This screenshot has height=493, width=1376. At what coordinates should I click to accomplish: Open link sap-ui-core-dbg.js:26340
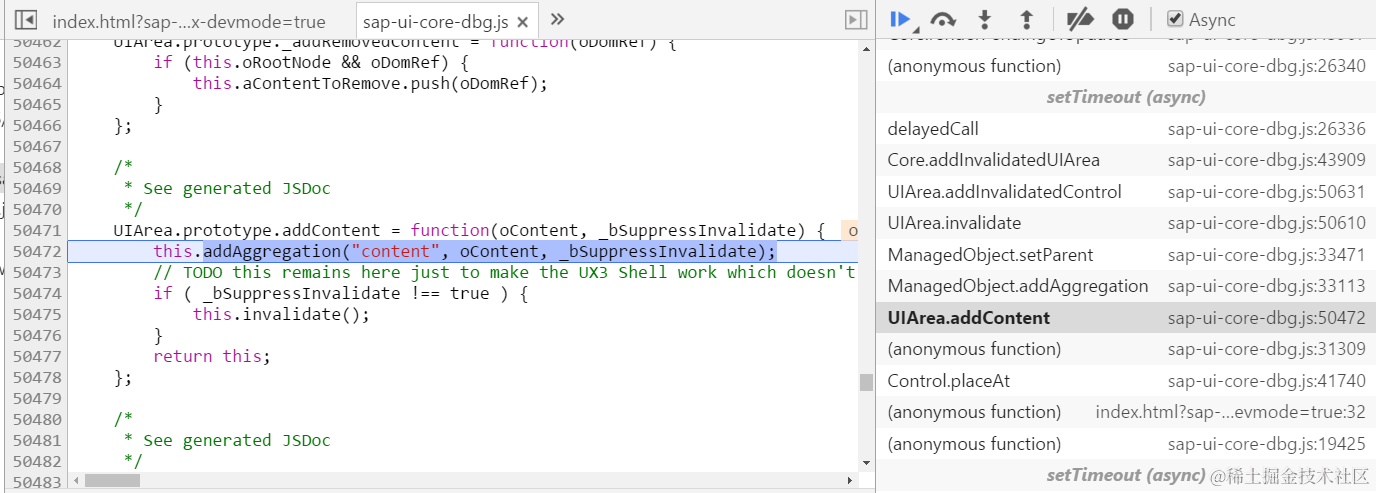point(1266,66)
